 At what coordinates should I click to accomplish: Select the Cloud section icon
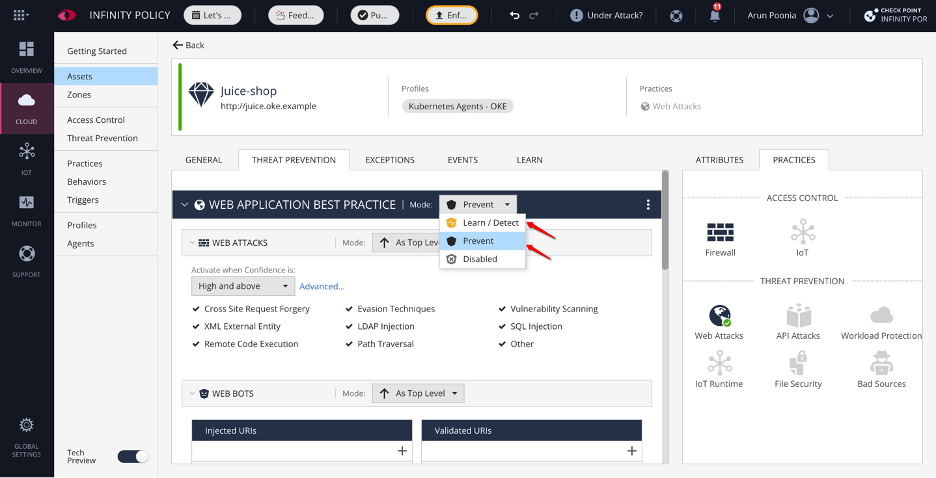click(x=26, y=100)
